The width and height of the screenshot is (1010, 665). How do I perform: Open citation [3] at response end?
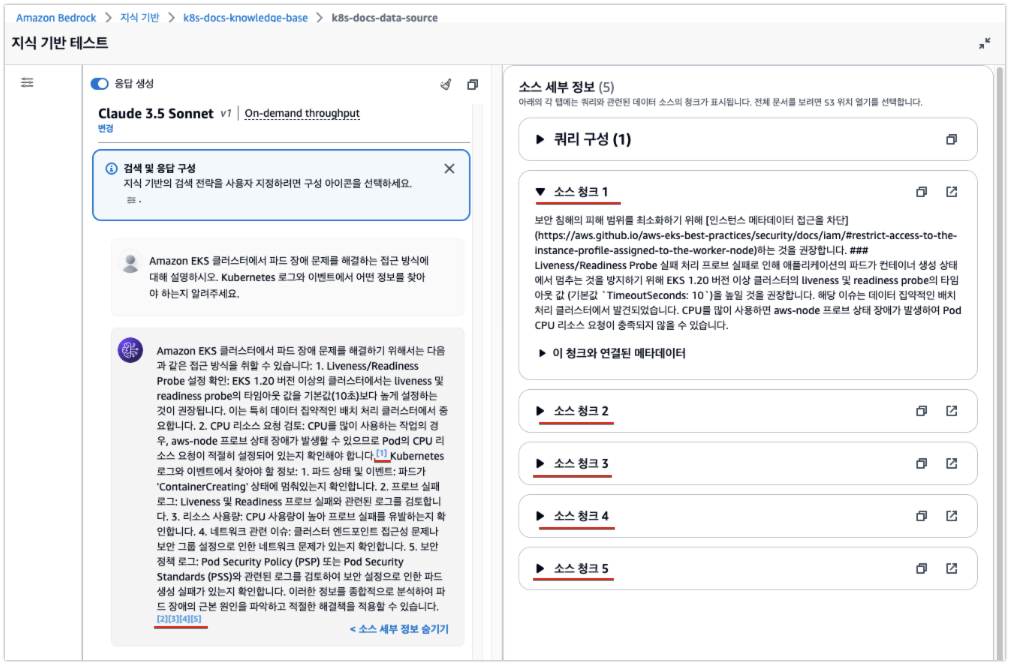[173, 619]
